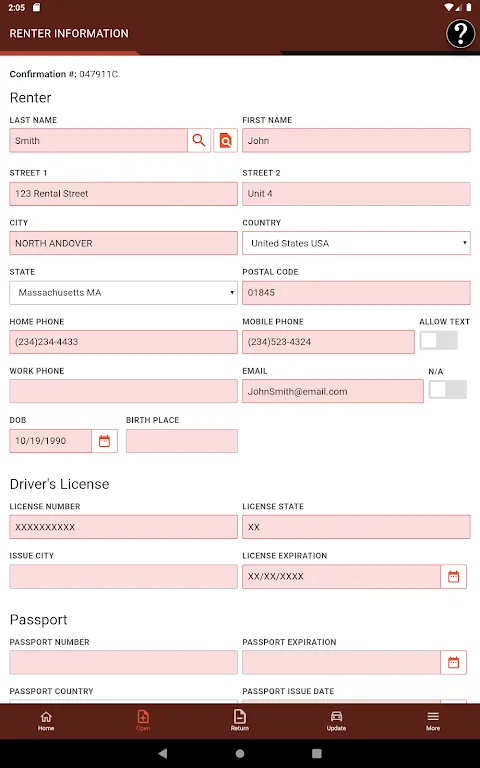Screen dimensions: 480x768
Task: Focus the Work Phone input field
Action: point(123,391)
